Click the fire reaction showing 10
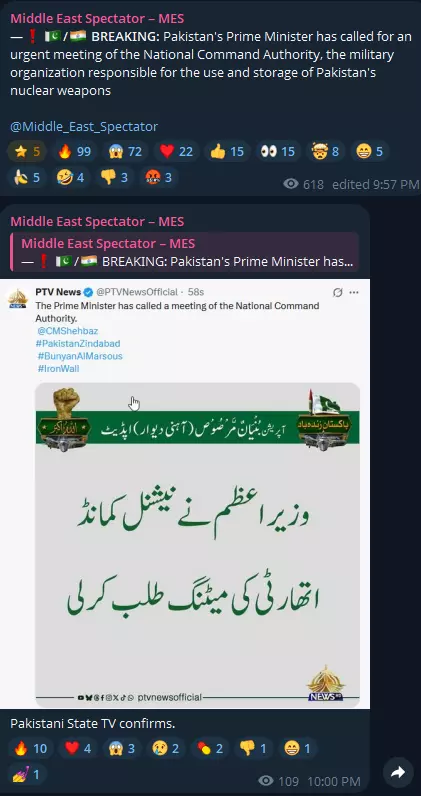421x796 pixels. pos(30,748)
